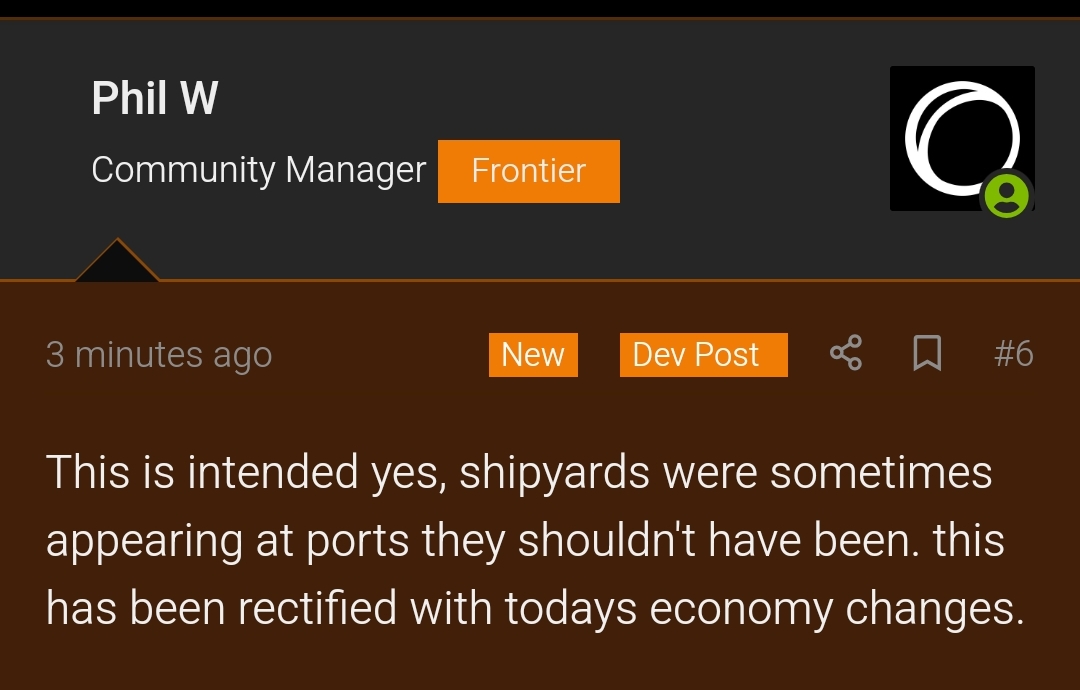Open Phil W's avatar image

962,138
